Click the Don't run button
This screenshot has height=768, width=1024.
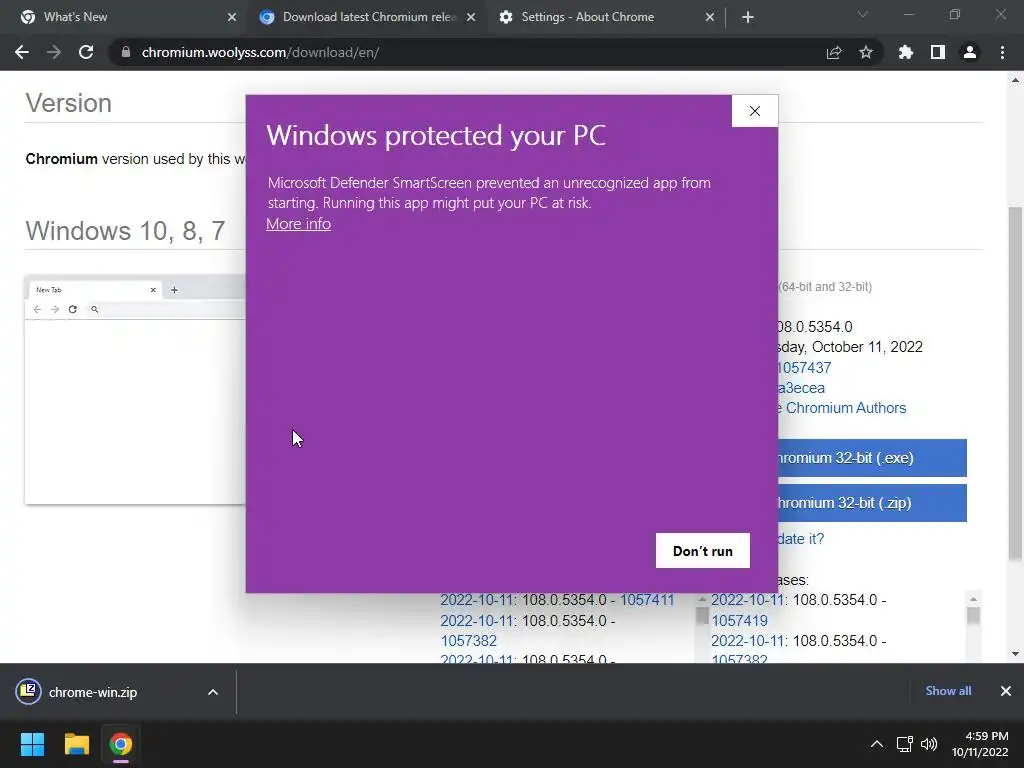coord(703,551)
